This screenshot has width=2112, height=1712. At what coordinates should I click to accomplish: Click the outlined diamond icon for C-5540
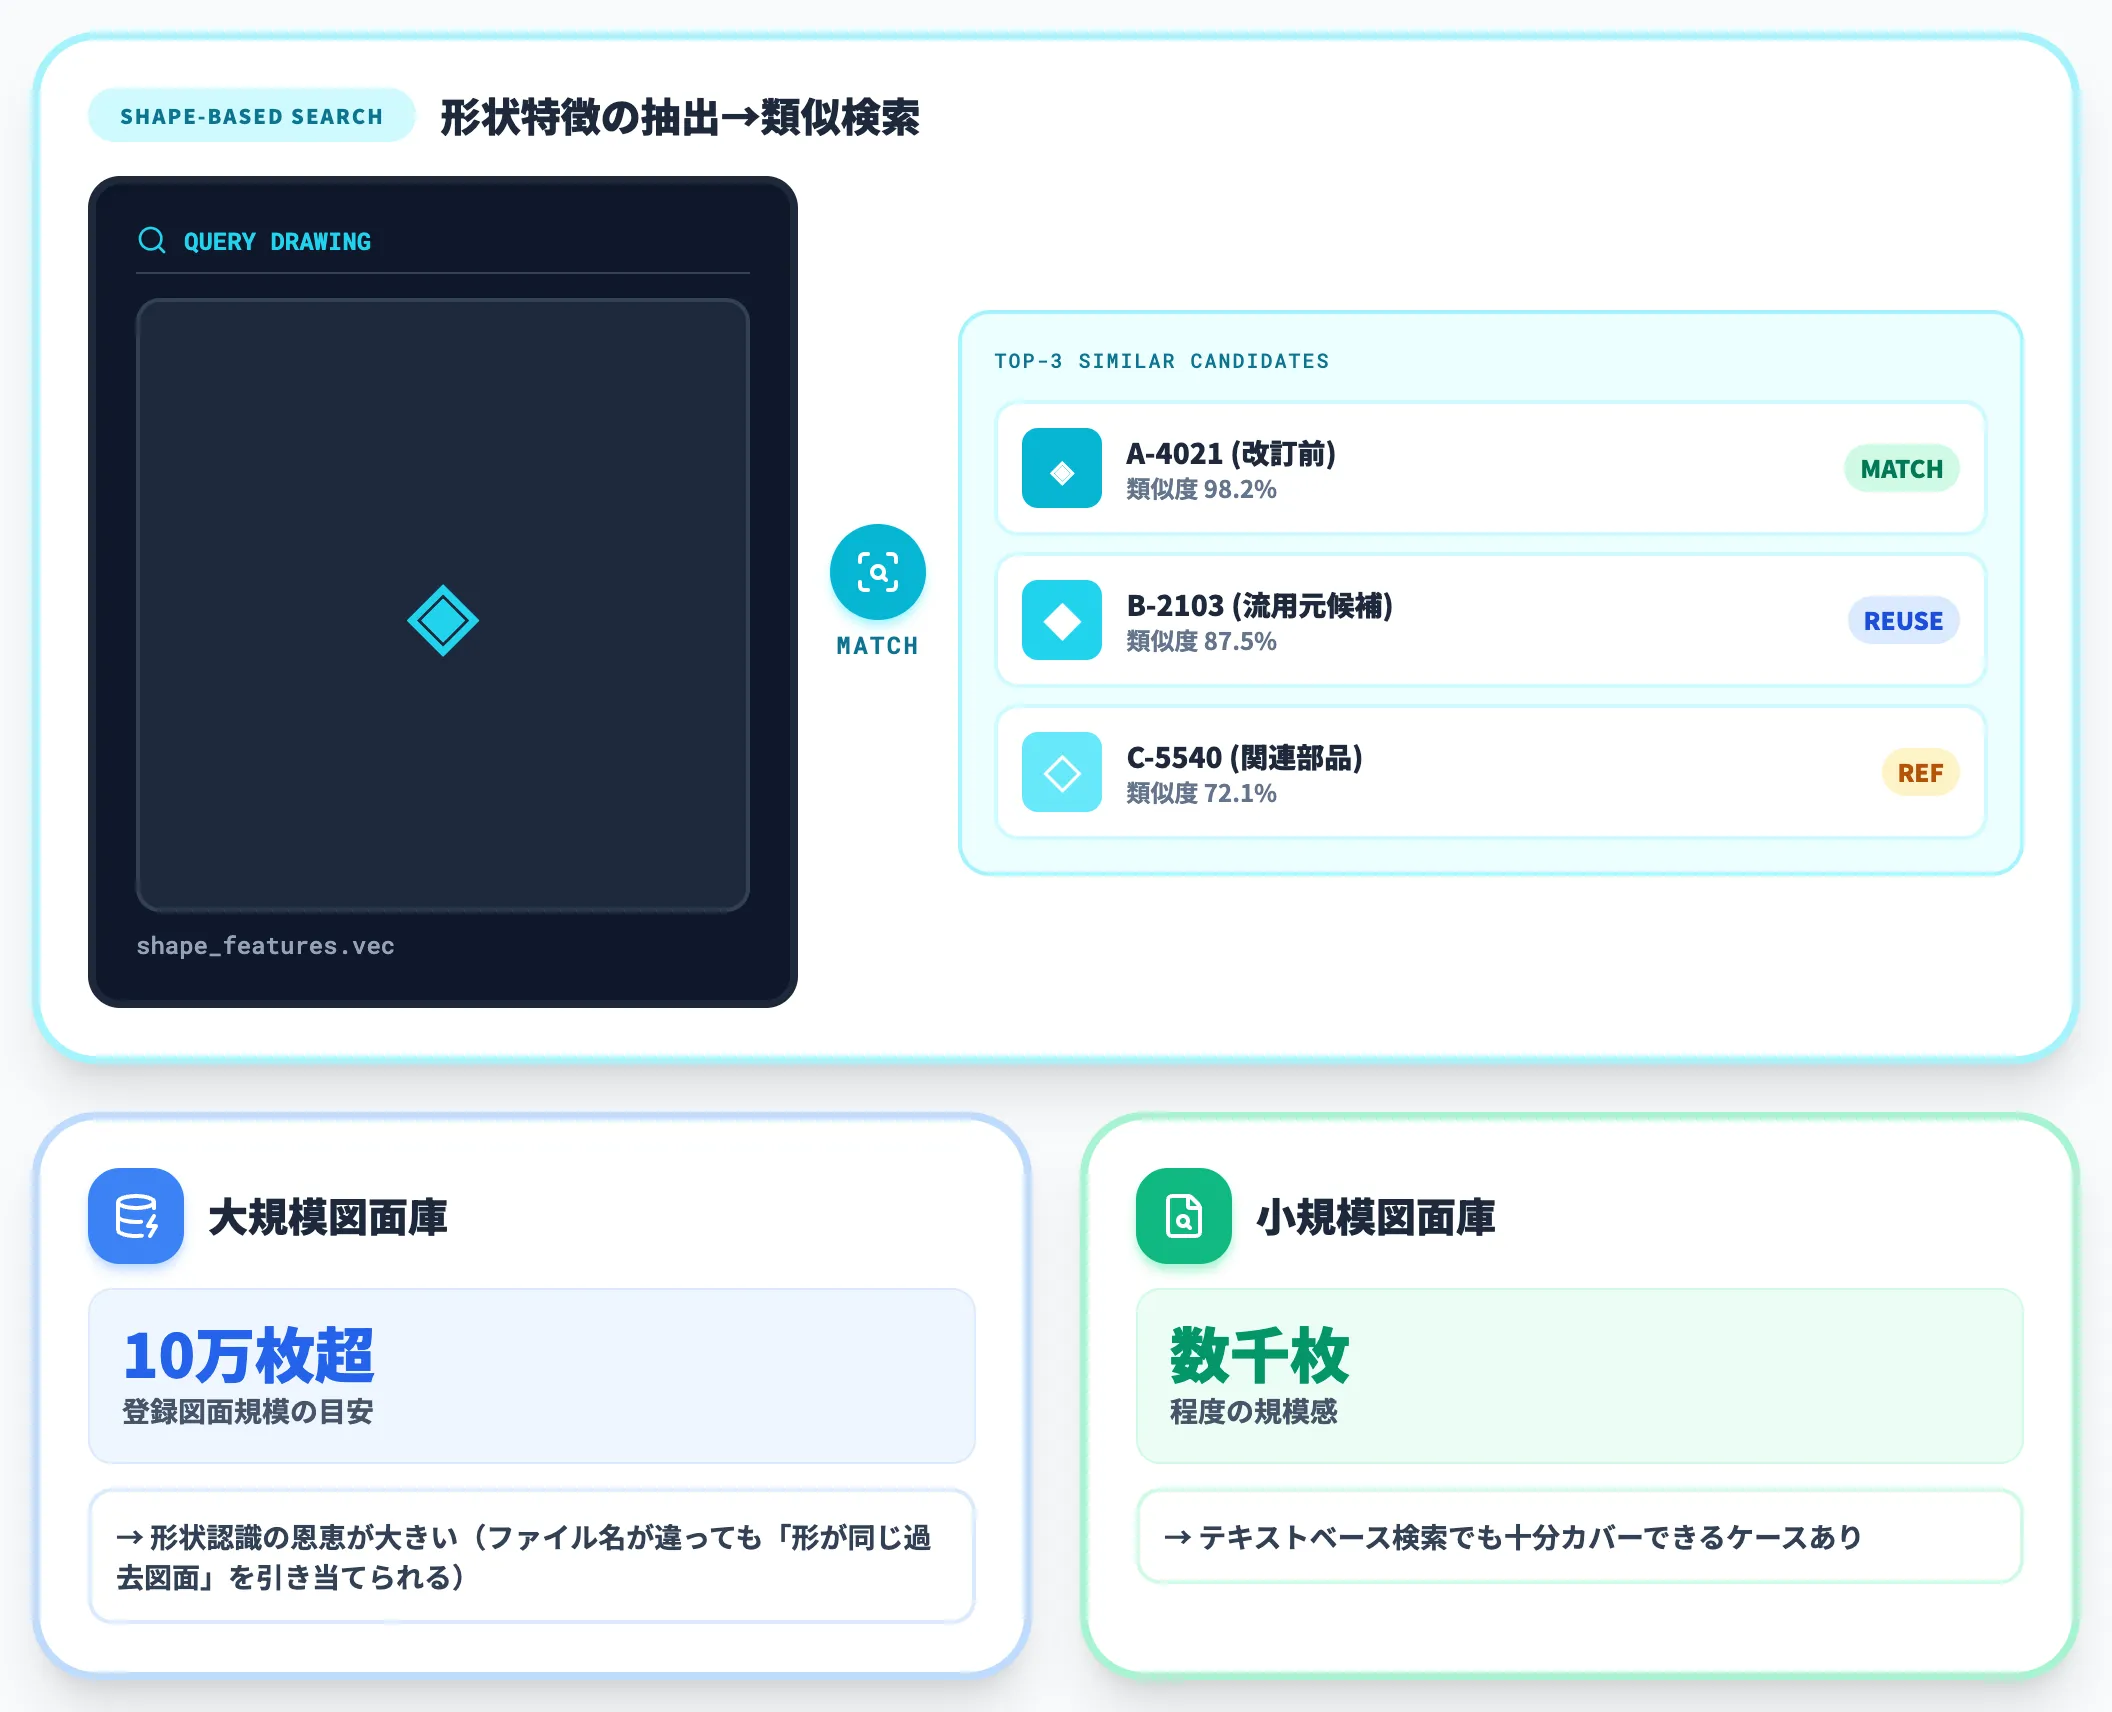tap(1062, 772)
